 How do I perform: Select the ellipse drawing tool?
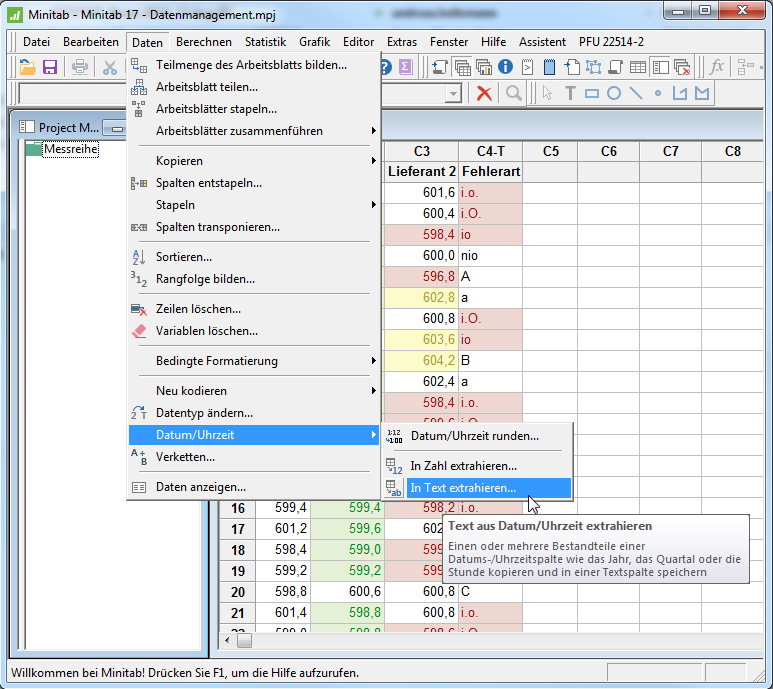click(614, 93)
